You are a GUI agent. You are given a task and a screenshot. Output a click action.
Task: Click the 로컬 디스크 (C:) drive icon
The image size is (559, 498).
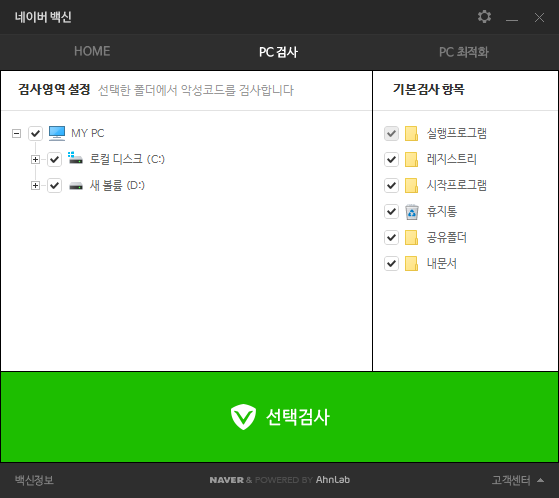point(75,158)
